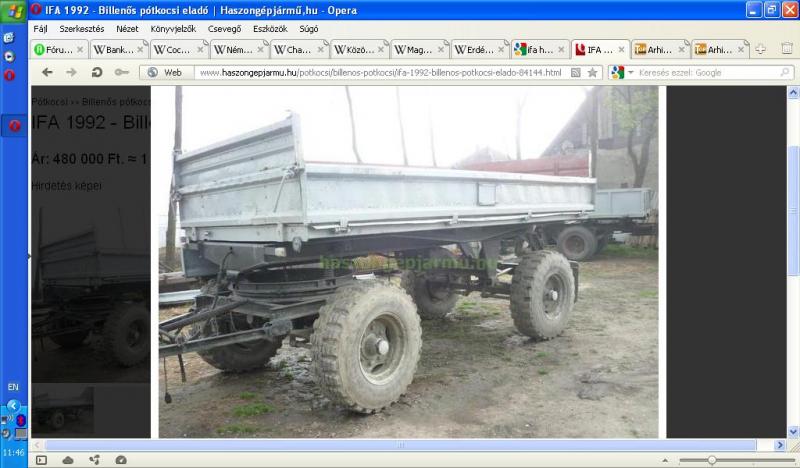Click the enlarged IFA trailer photo
The width and height of the screenshot is (800, 468).
408,262
